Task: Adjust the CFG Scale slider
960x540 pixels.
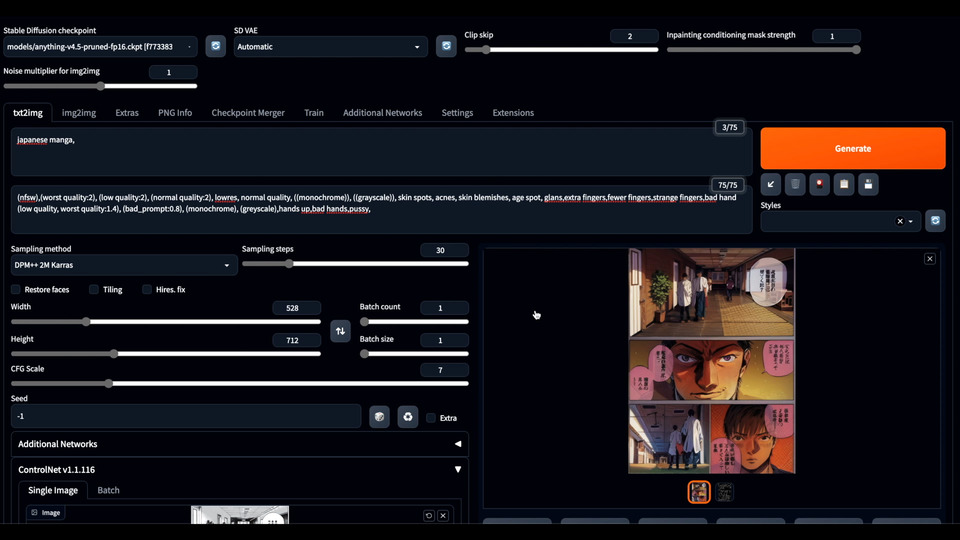Action: pyautogui.click(x=239, y=384)
